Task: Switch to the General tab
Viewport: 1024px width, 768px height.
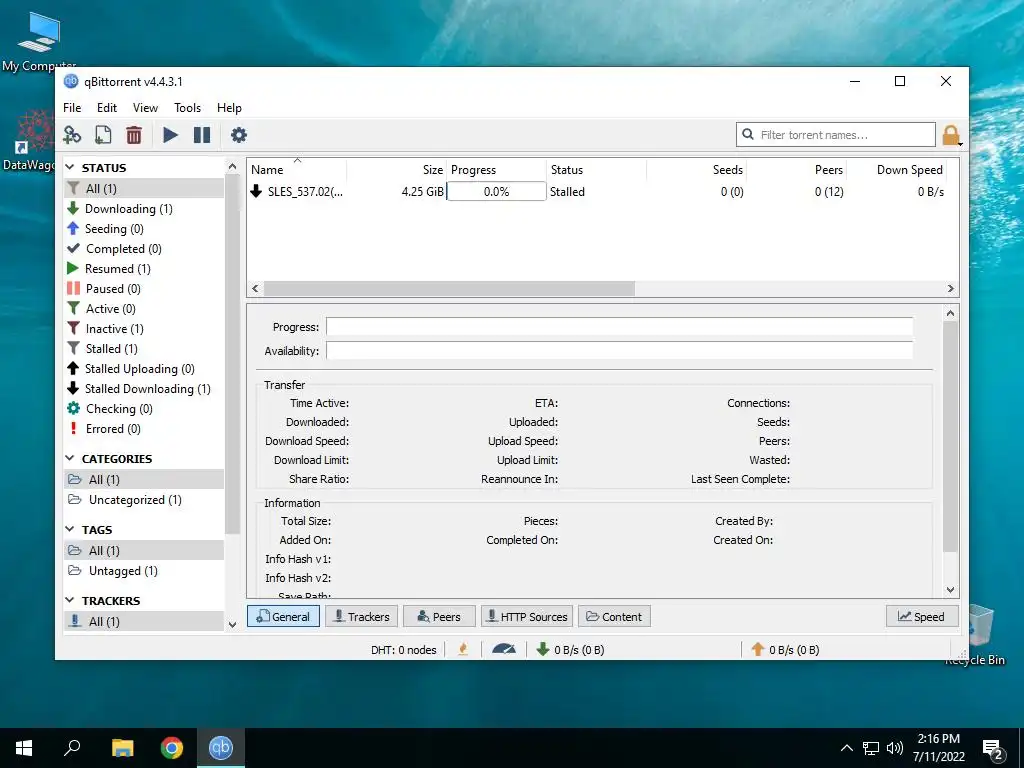Action: pyautogui.click(x=283, y=616)
